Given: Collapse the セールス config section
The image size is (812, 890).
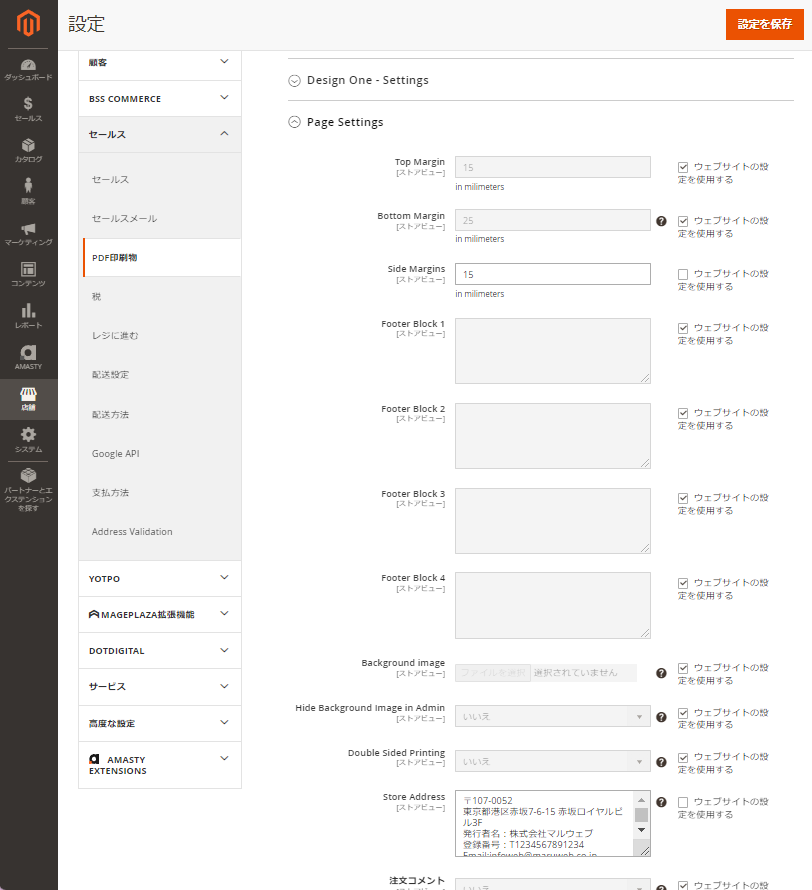Looking at the screenshot, I should pyautogui.click(x=159, y=135).
